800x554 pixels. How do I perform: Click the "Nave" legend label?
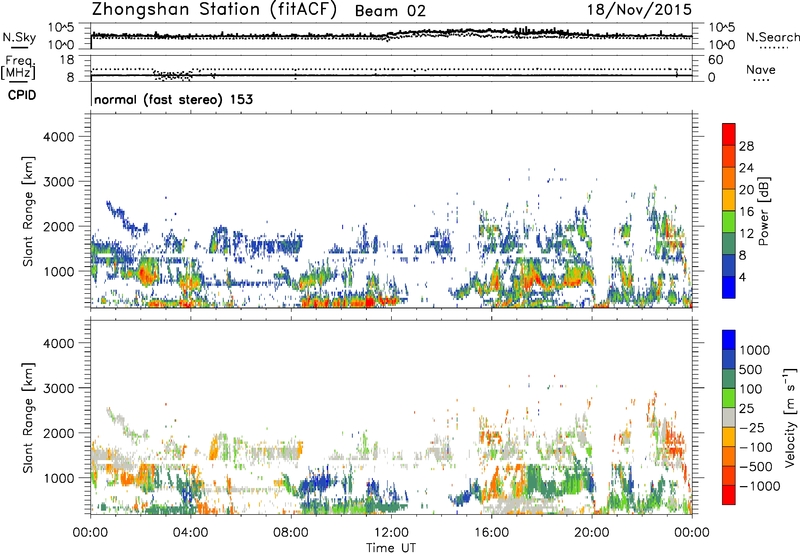pyautogui.click(x=761, y=69)
